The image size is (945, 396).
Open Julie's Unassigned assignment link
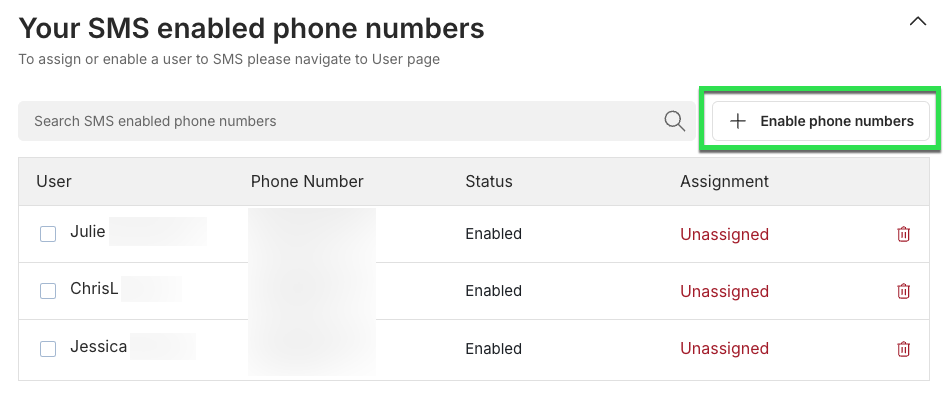coord(724,234)
